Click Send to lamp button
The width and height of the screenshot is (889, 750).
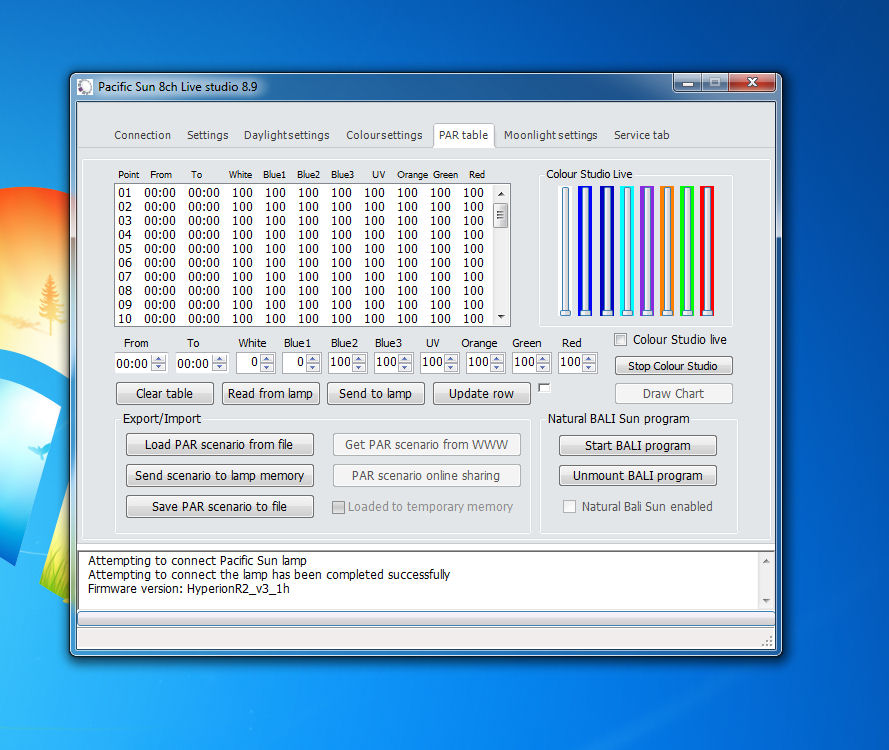tap(375, 393)
